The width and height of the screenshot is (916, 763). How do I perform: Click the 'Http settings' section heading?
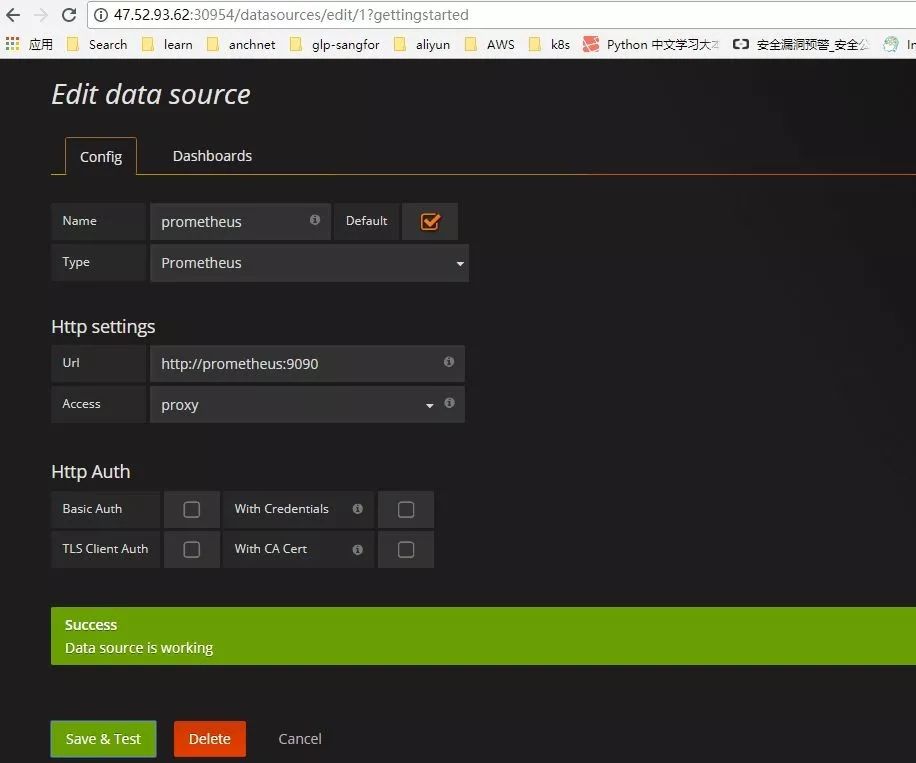pyautogui.click(x=103, y=327)
